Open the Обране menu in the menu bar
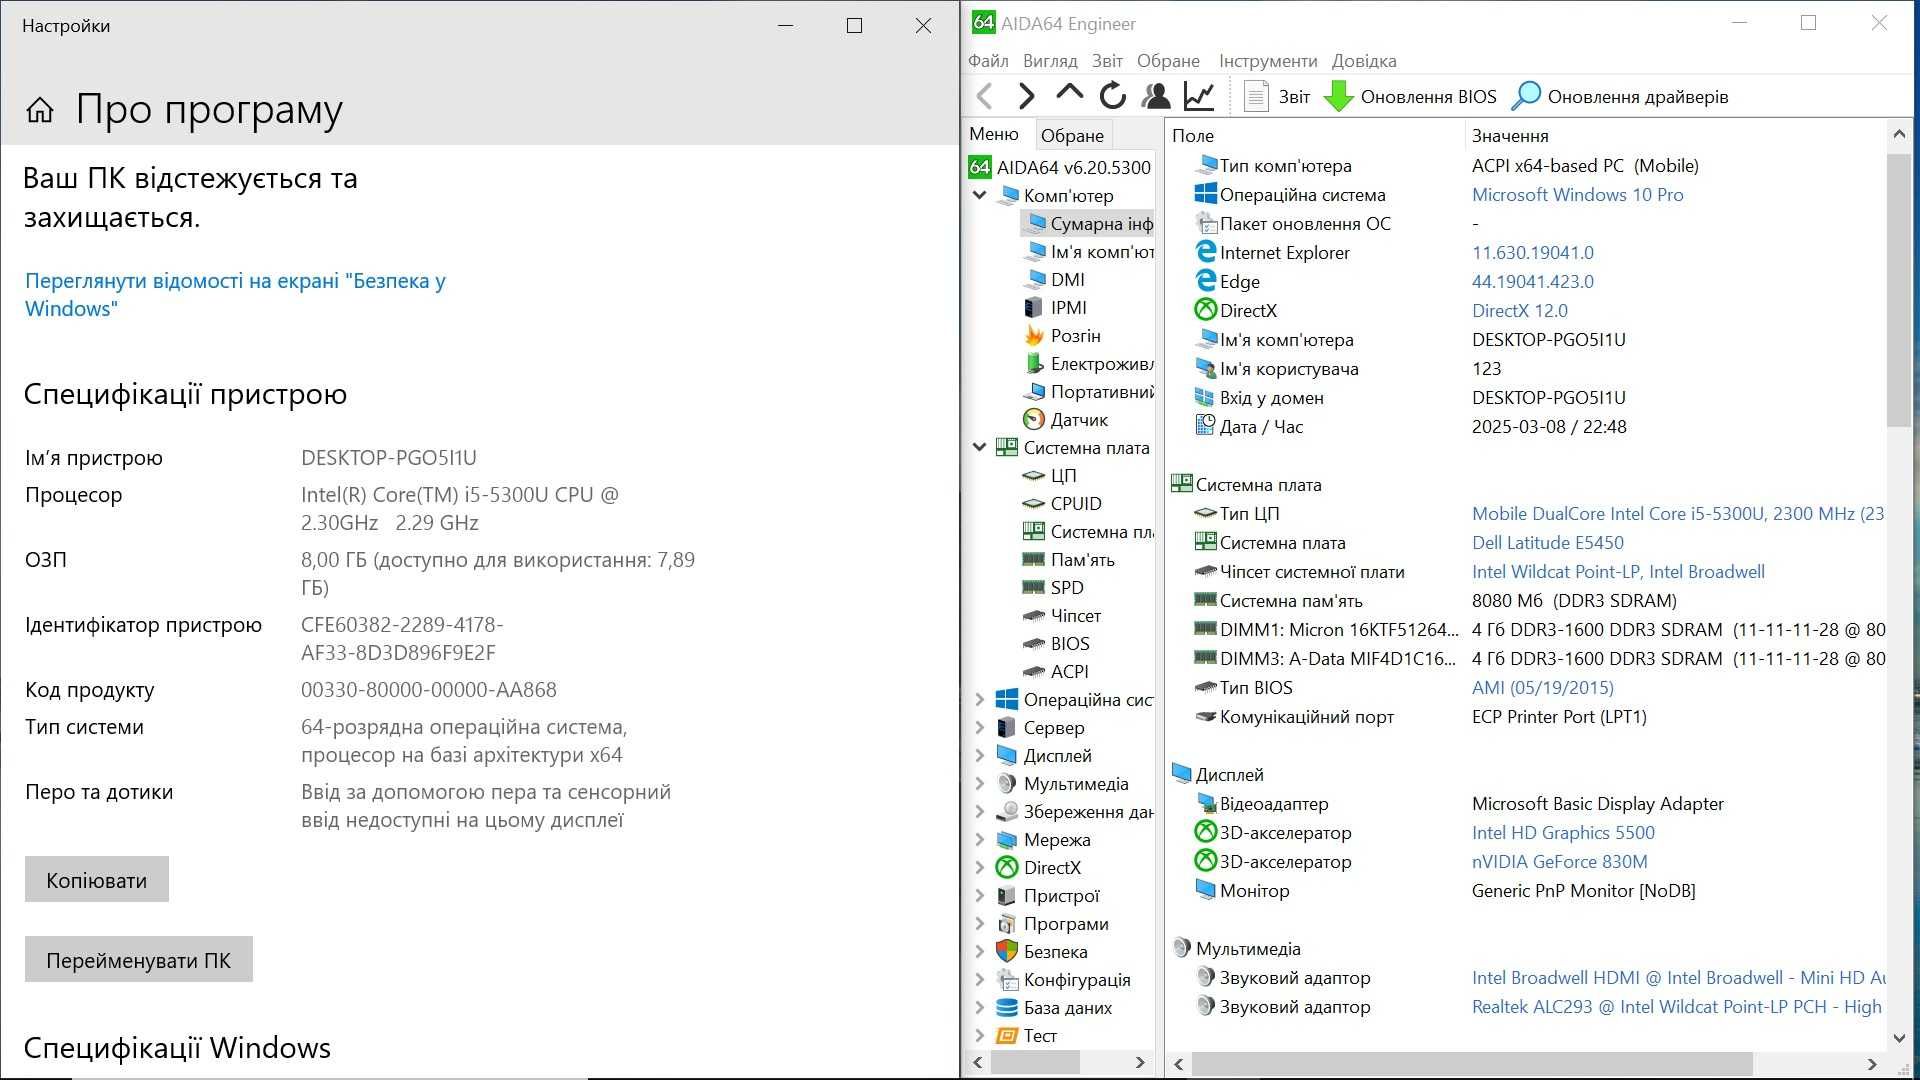Screen dimensions: 1920x1080 [1168, 61]
